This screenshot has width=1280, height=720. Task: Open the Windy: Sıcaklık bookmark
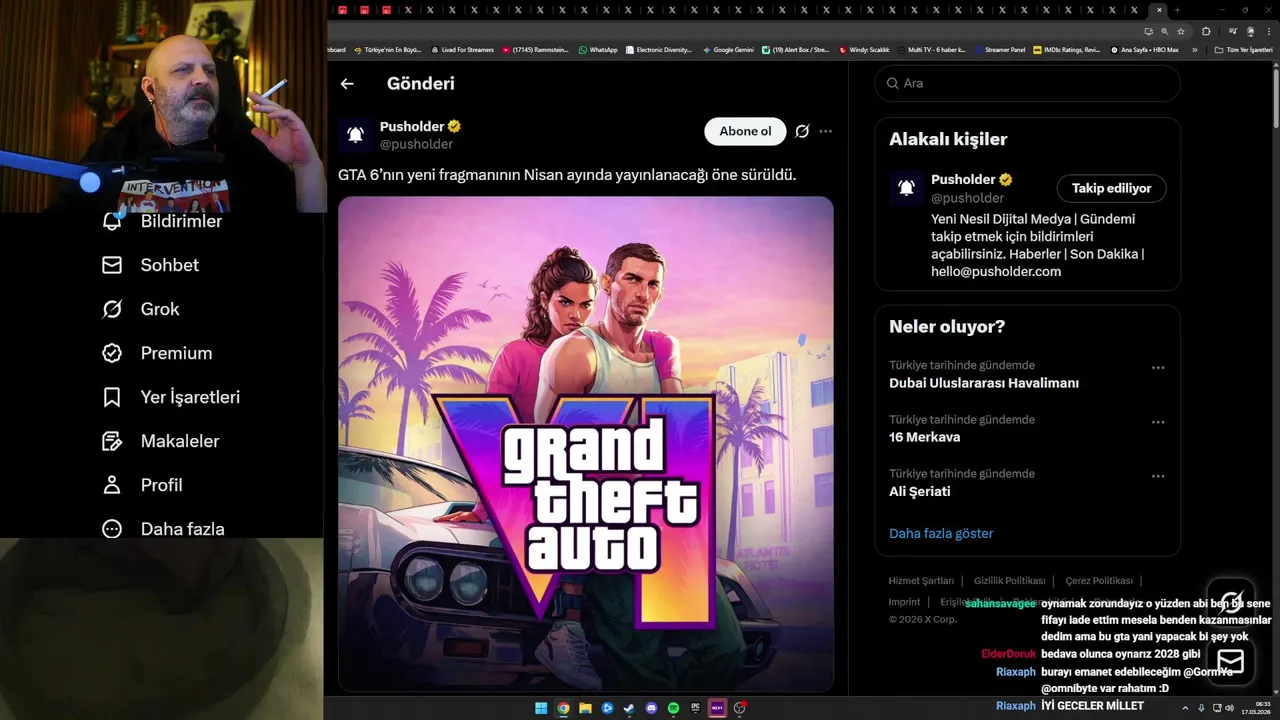865,49
